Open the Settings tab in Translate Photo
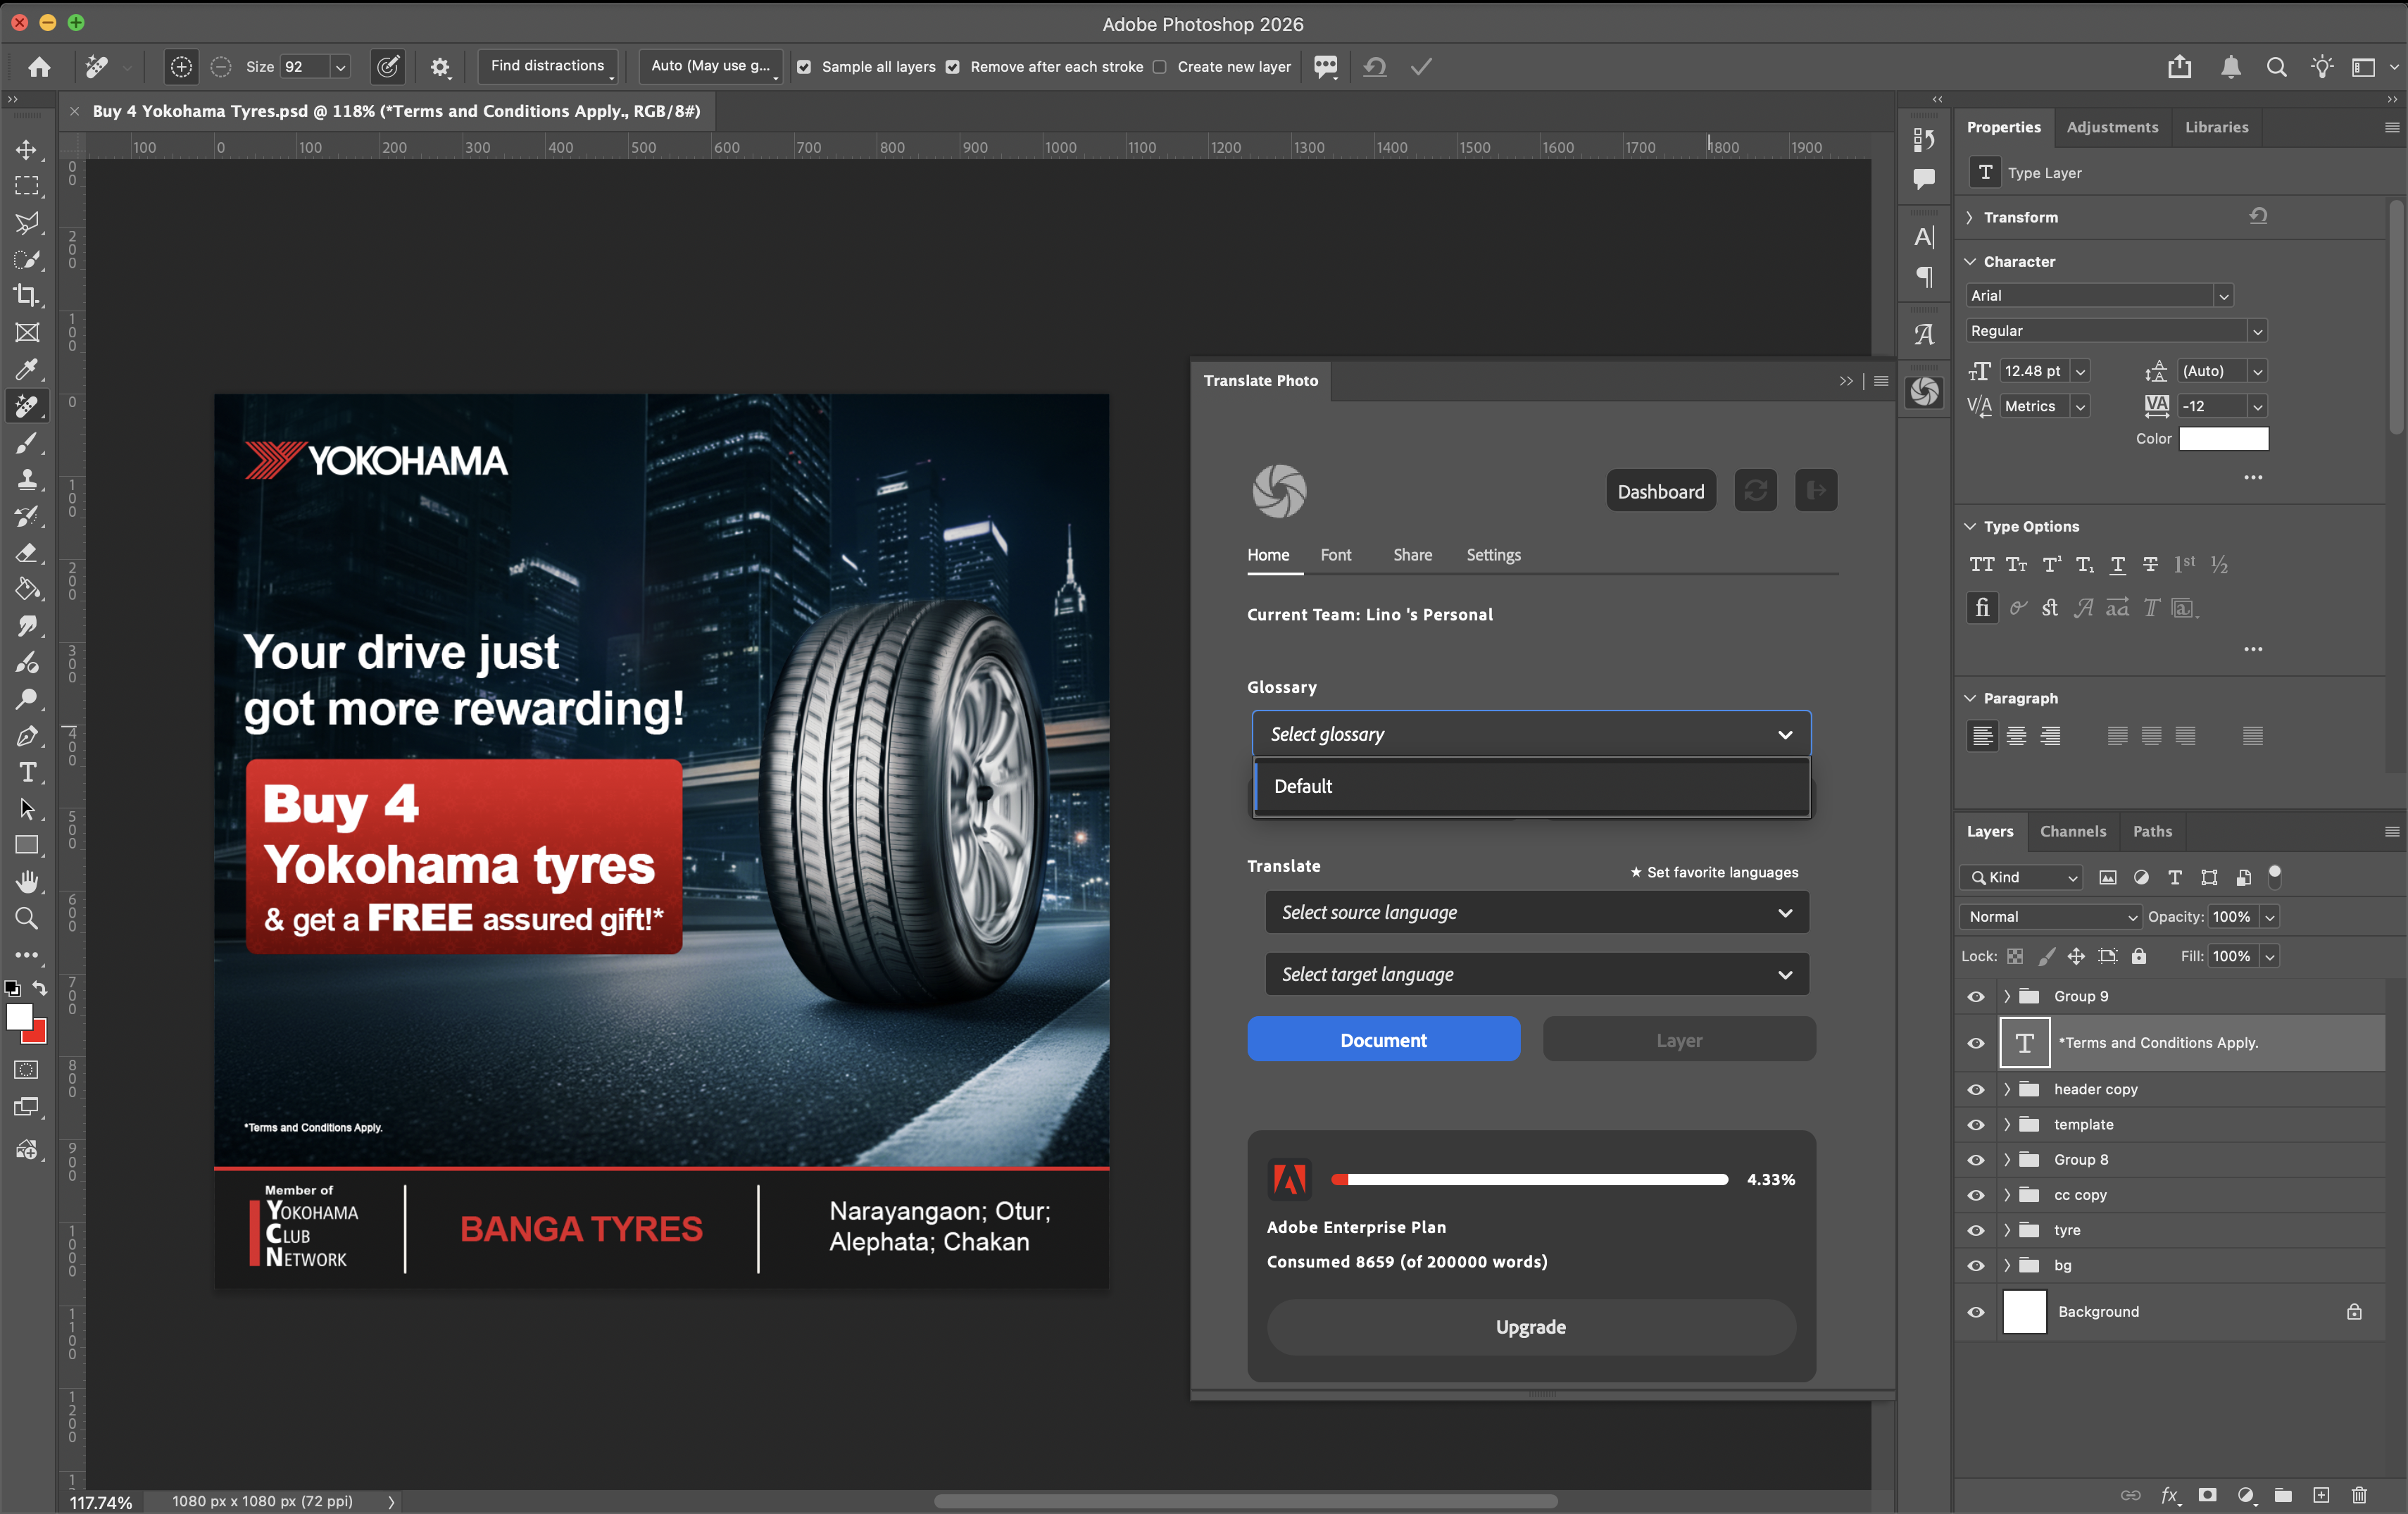The image size is (2408, 1514). coord(1493,555)
